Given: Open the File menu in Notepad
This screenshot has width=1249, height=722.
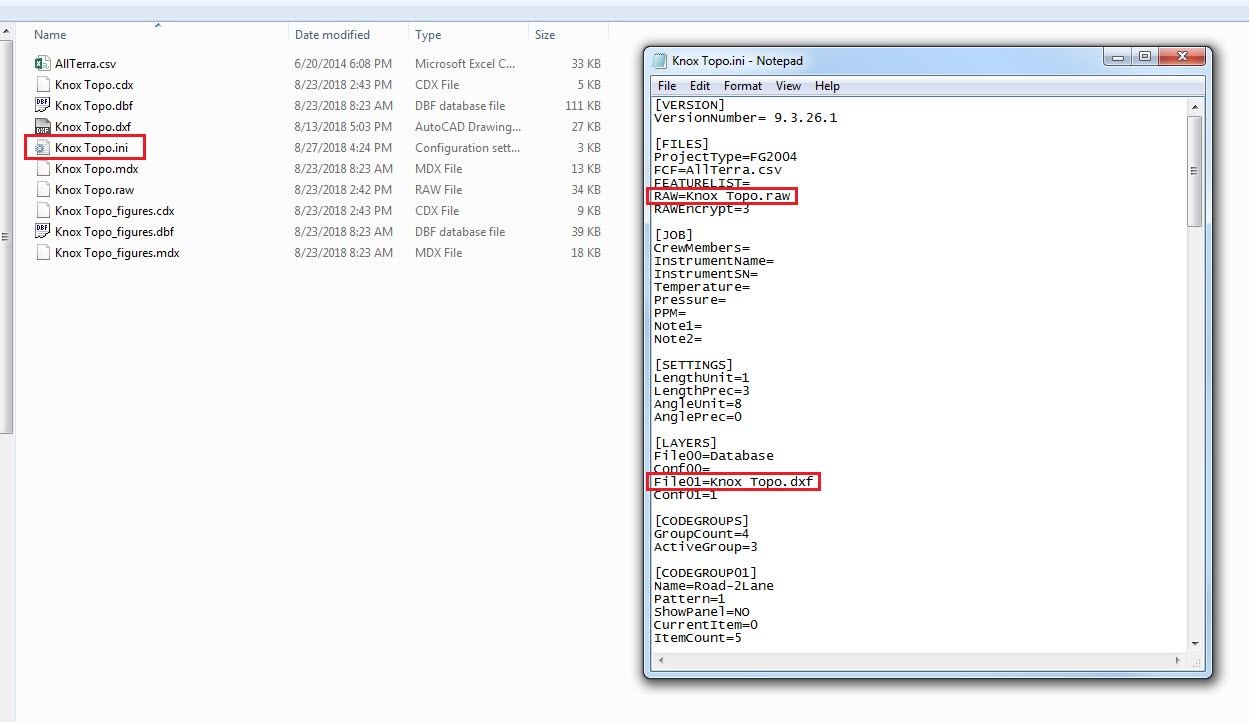Looking at the screenshot, I should point(666,86).
